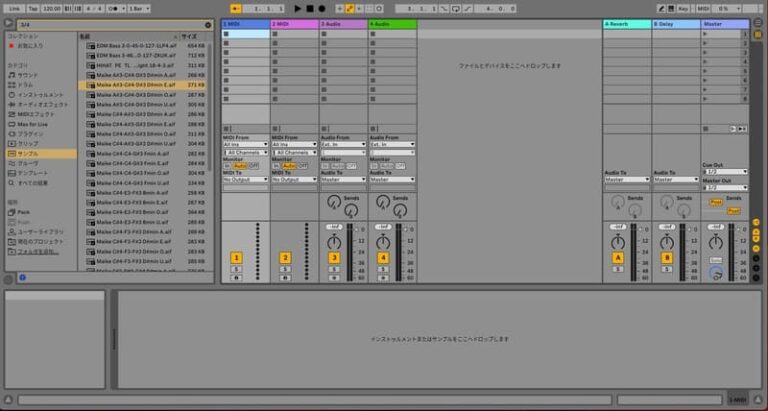Select ドラム category in browser sidebar

click(x=23, y=84)
